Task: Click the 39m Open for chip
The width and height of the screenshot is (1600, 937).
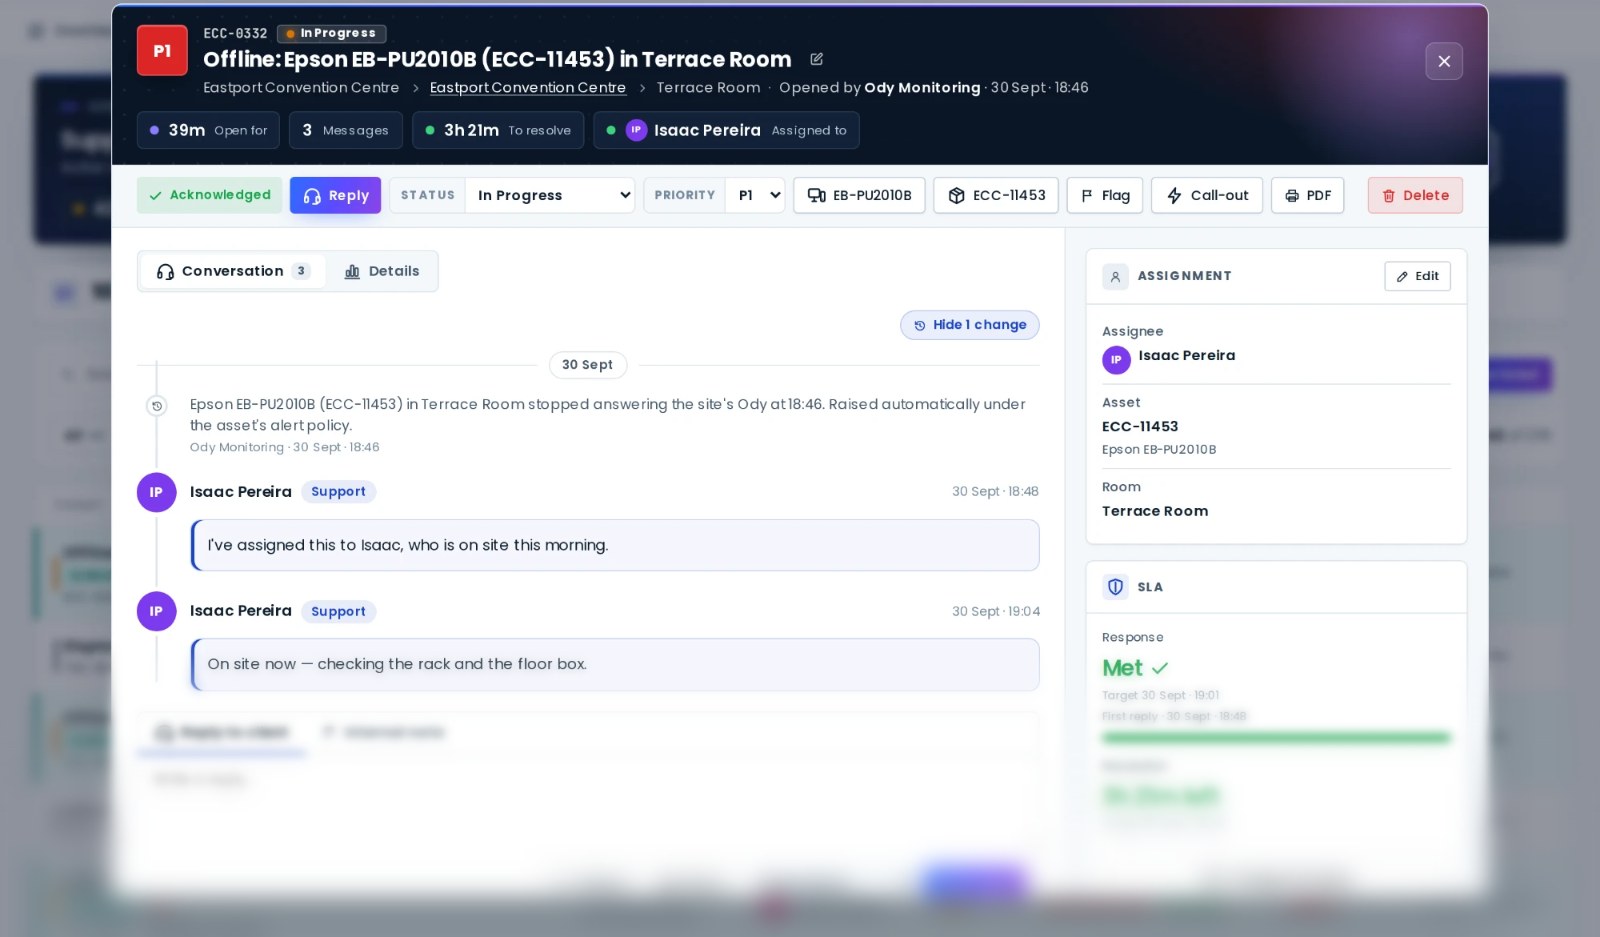Action: [208, 130]
